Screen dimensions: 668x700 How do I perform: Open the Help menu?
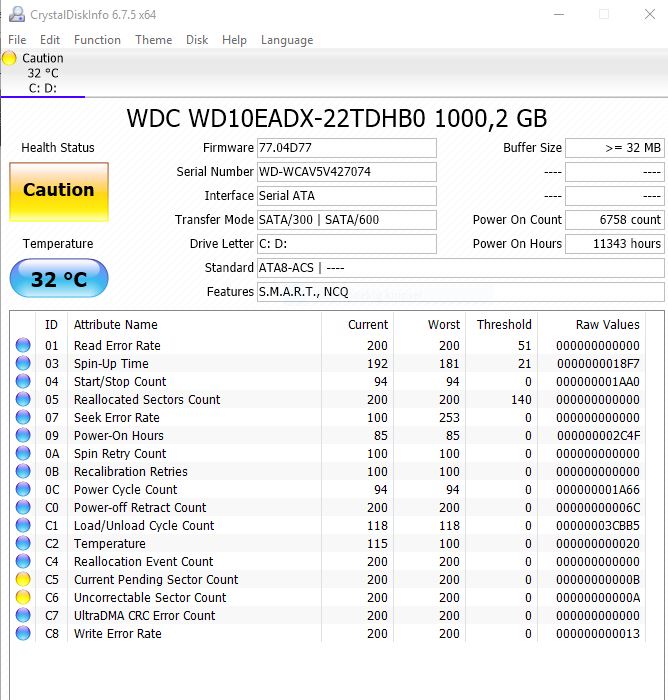point(234,40)
